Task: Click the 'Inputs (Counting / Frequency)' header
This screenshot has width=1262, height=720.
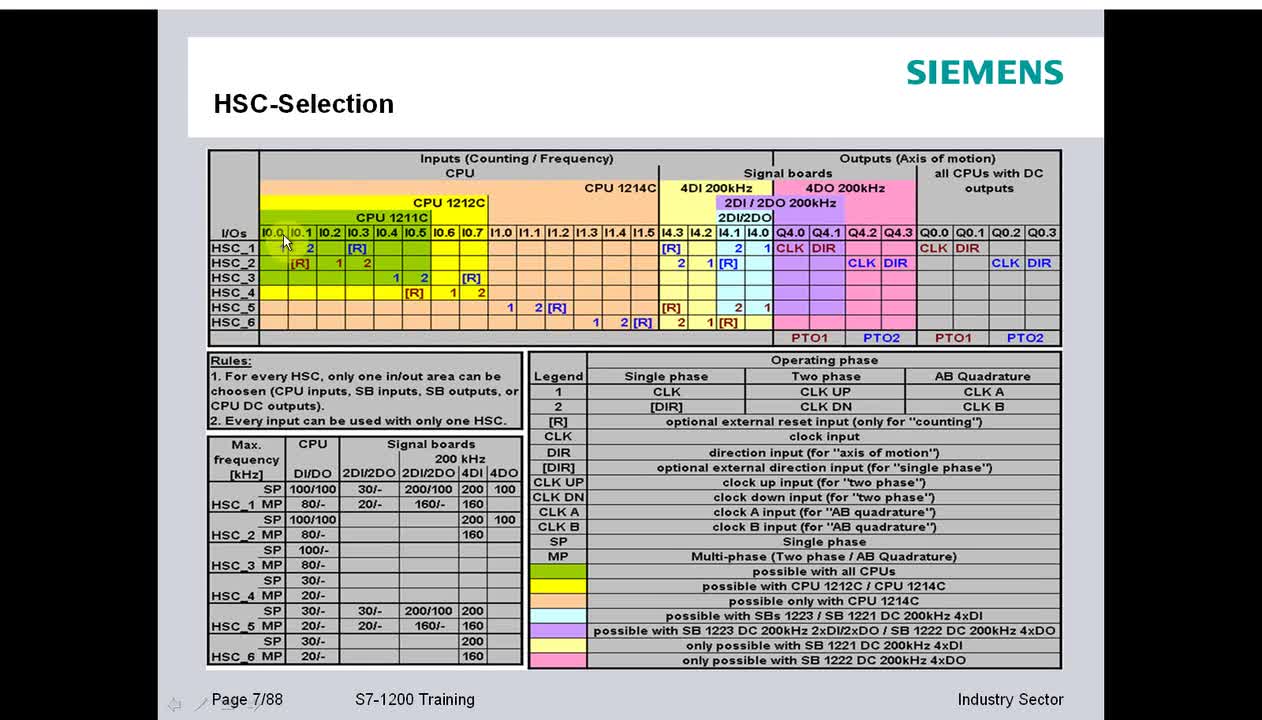Action: click(x=517, y=158)
